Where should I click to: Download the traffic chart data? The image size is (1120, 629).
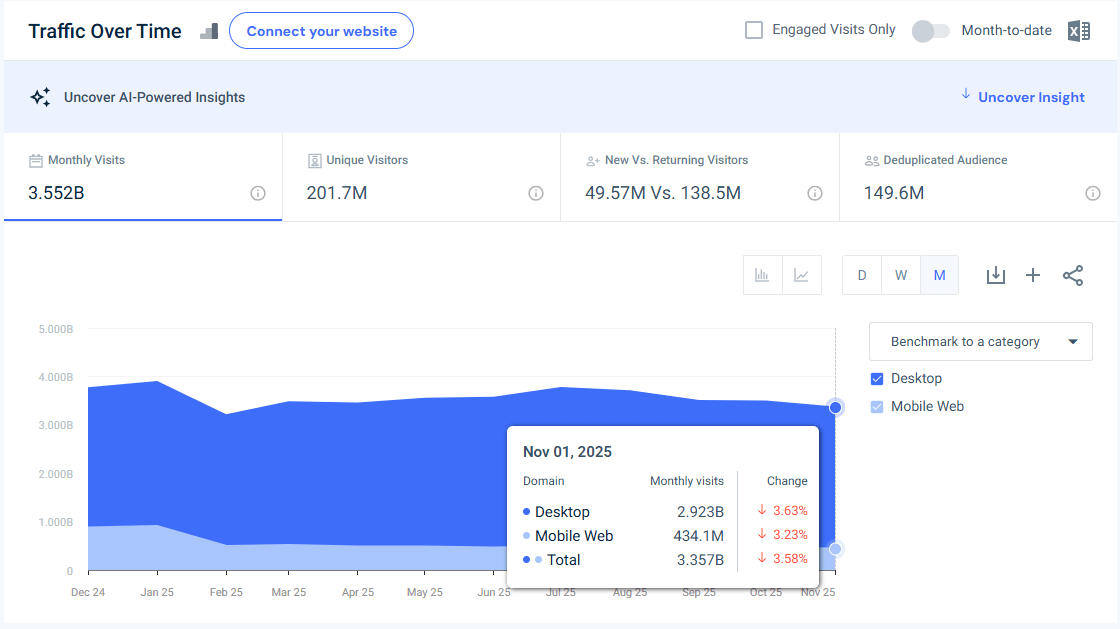(995, 274)
